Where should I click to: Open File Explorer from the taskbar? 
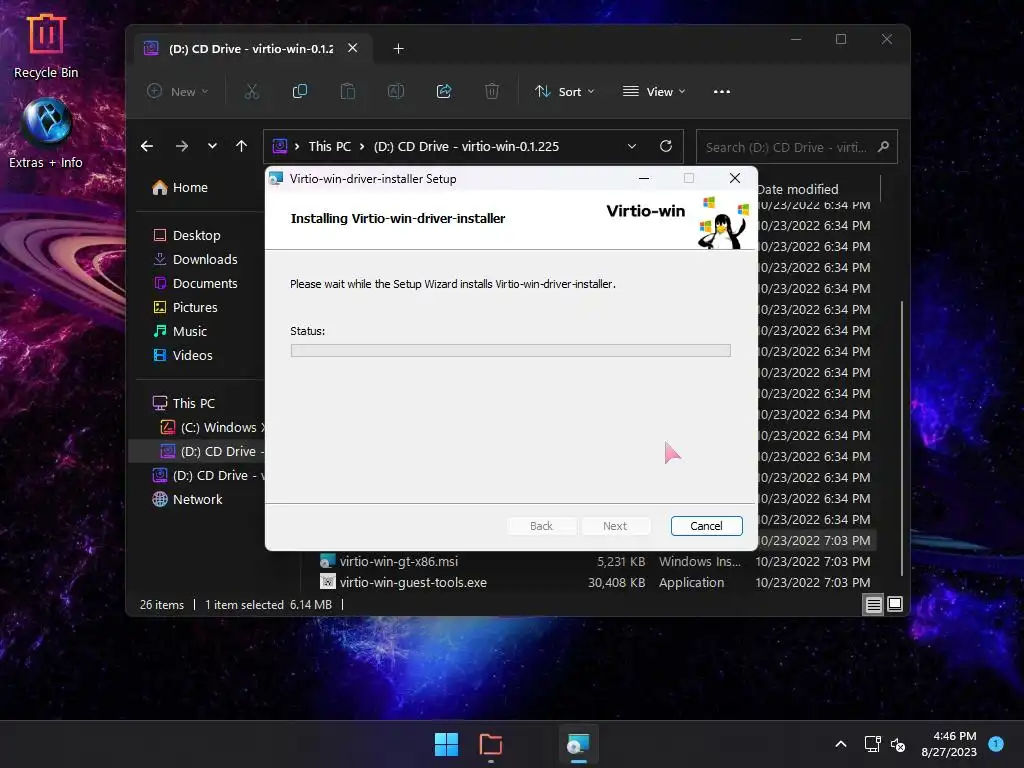tap(490, 744)
